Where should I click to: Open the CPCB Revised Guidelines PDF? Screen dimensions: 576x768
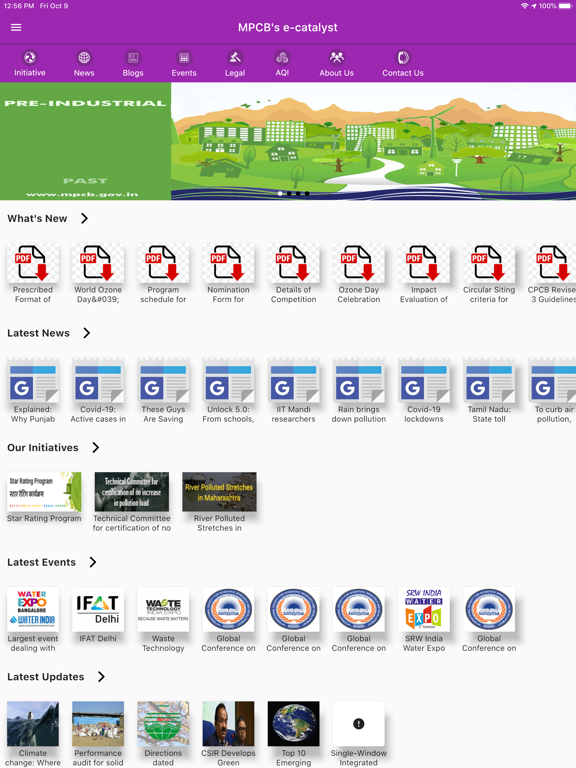pyautogui.click(x=552, y=263)
